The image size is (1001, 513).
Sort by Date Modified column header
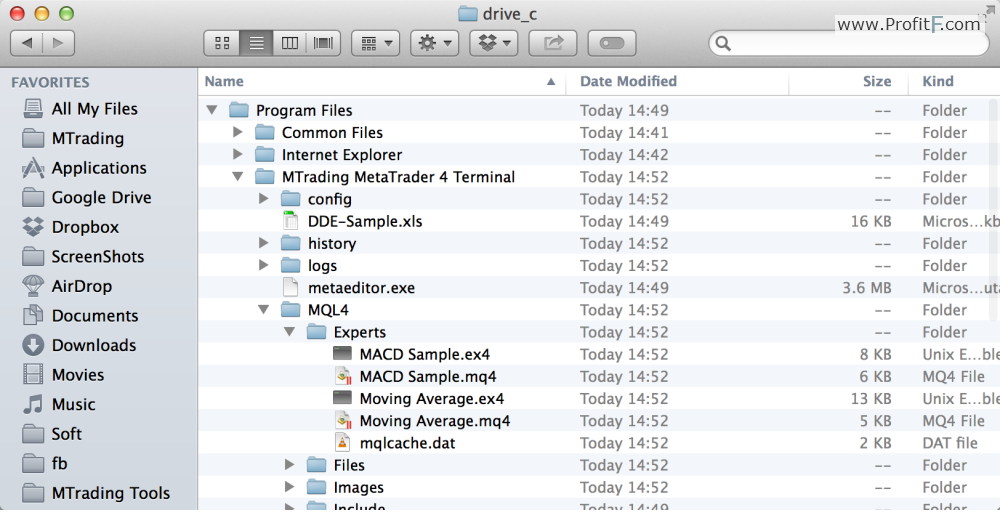[677, 81]
